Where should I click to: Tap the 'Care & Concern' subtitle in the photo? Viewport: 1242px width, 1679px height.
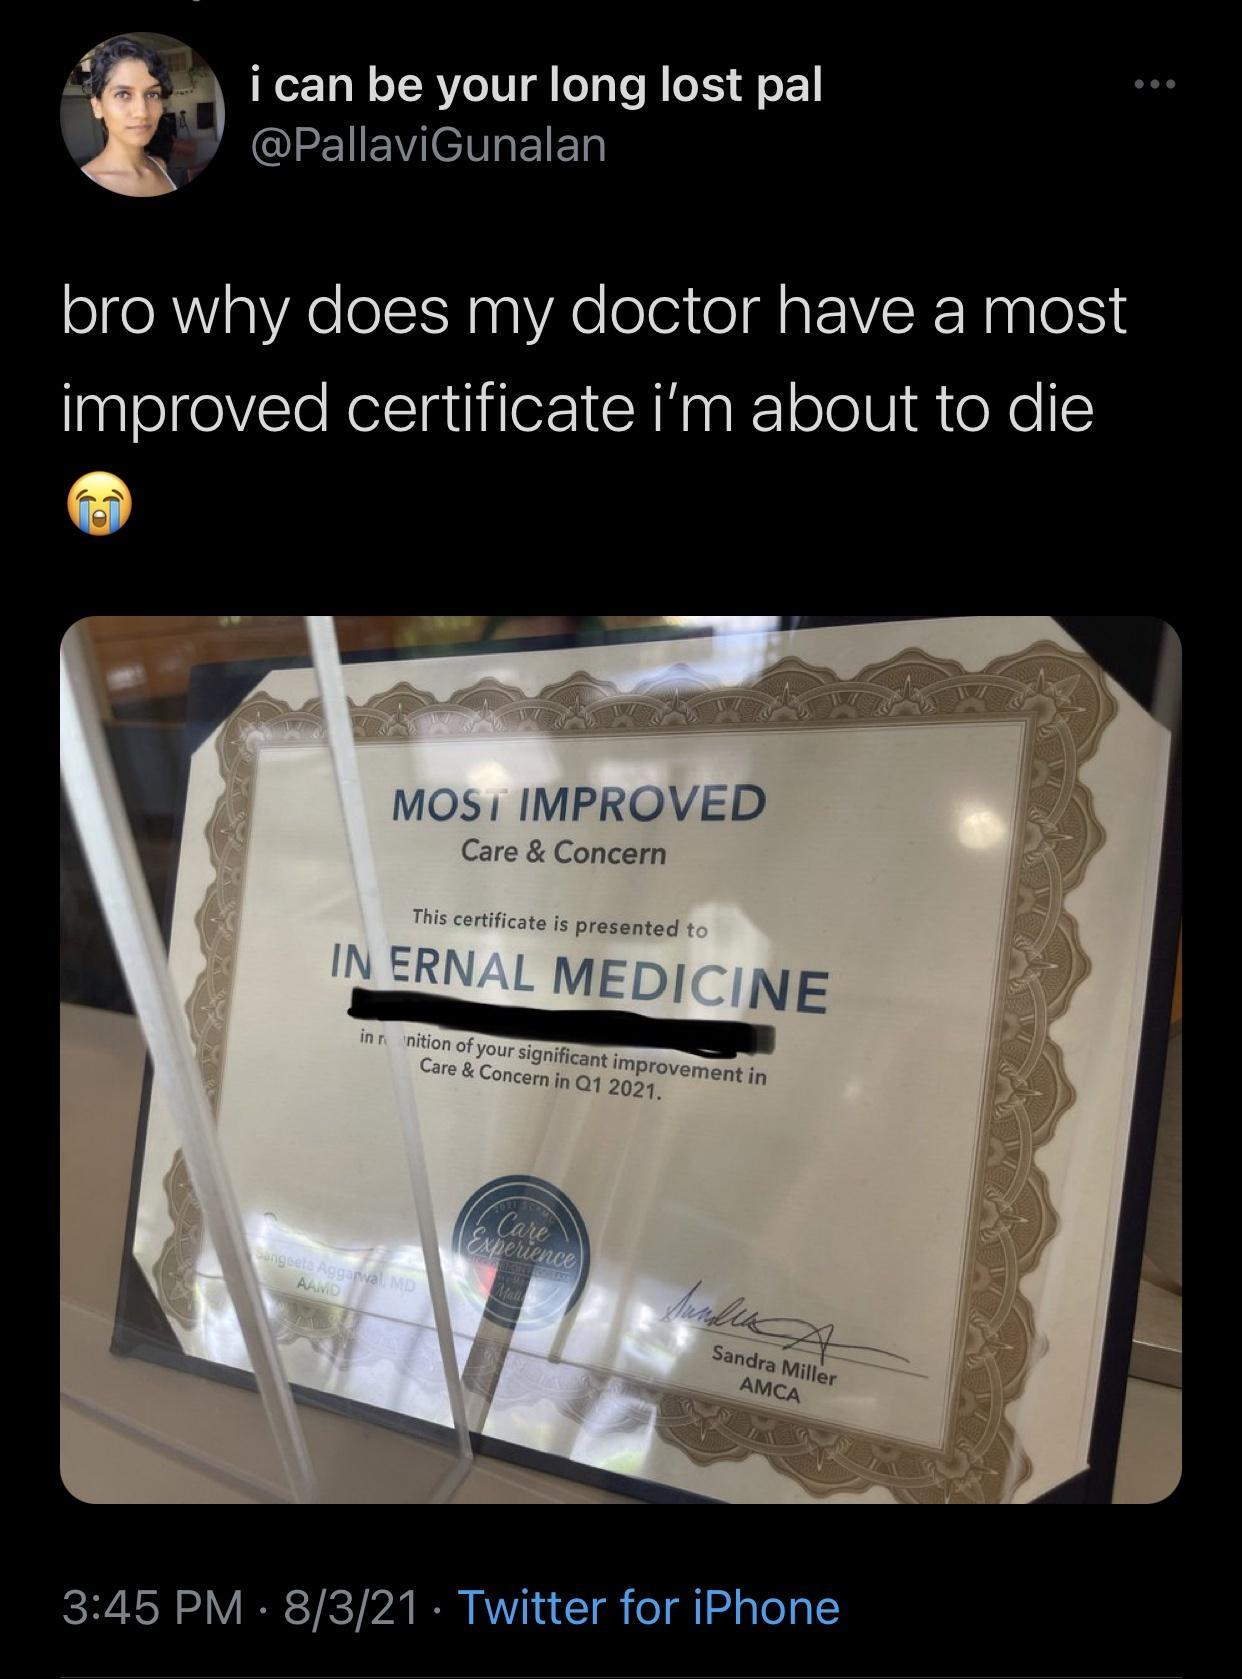[x=563, y=853]
